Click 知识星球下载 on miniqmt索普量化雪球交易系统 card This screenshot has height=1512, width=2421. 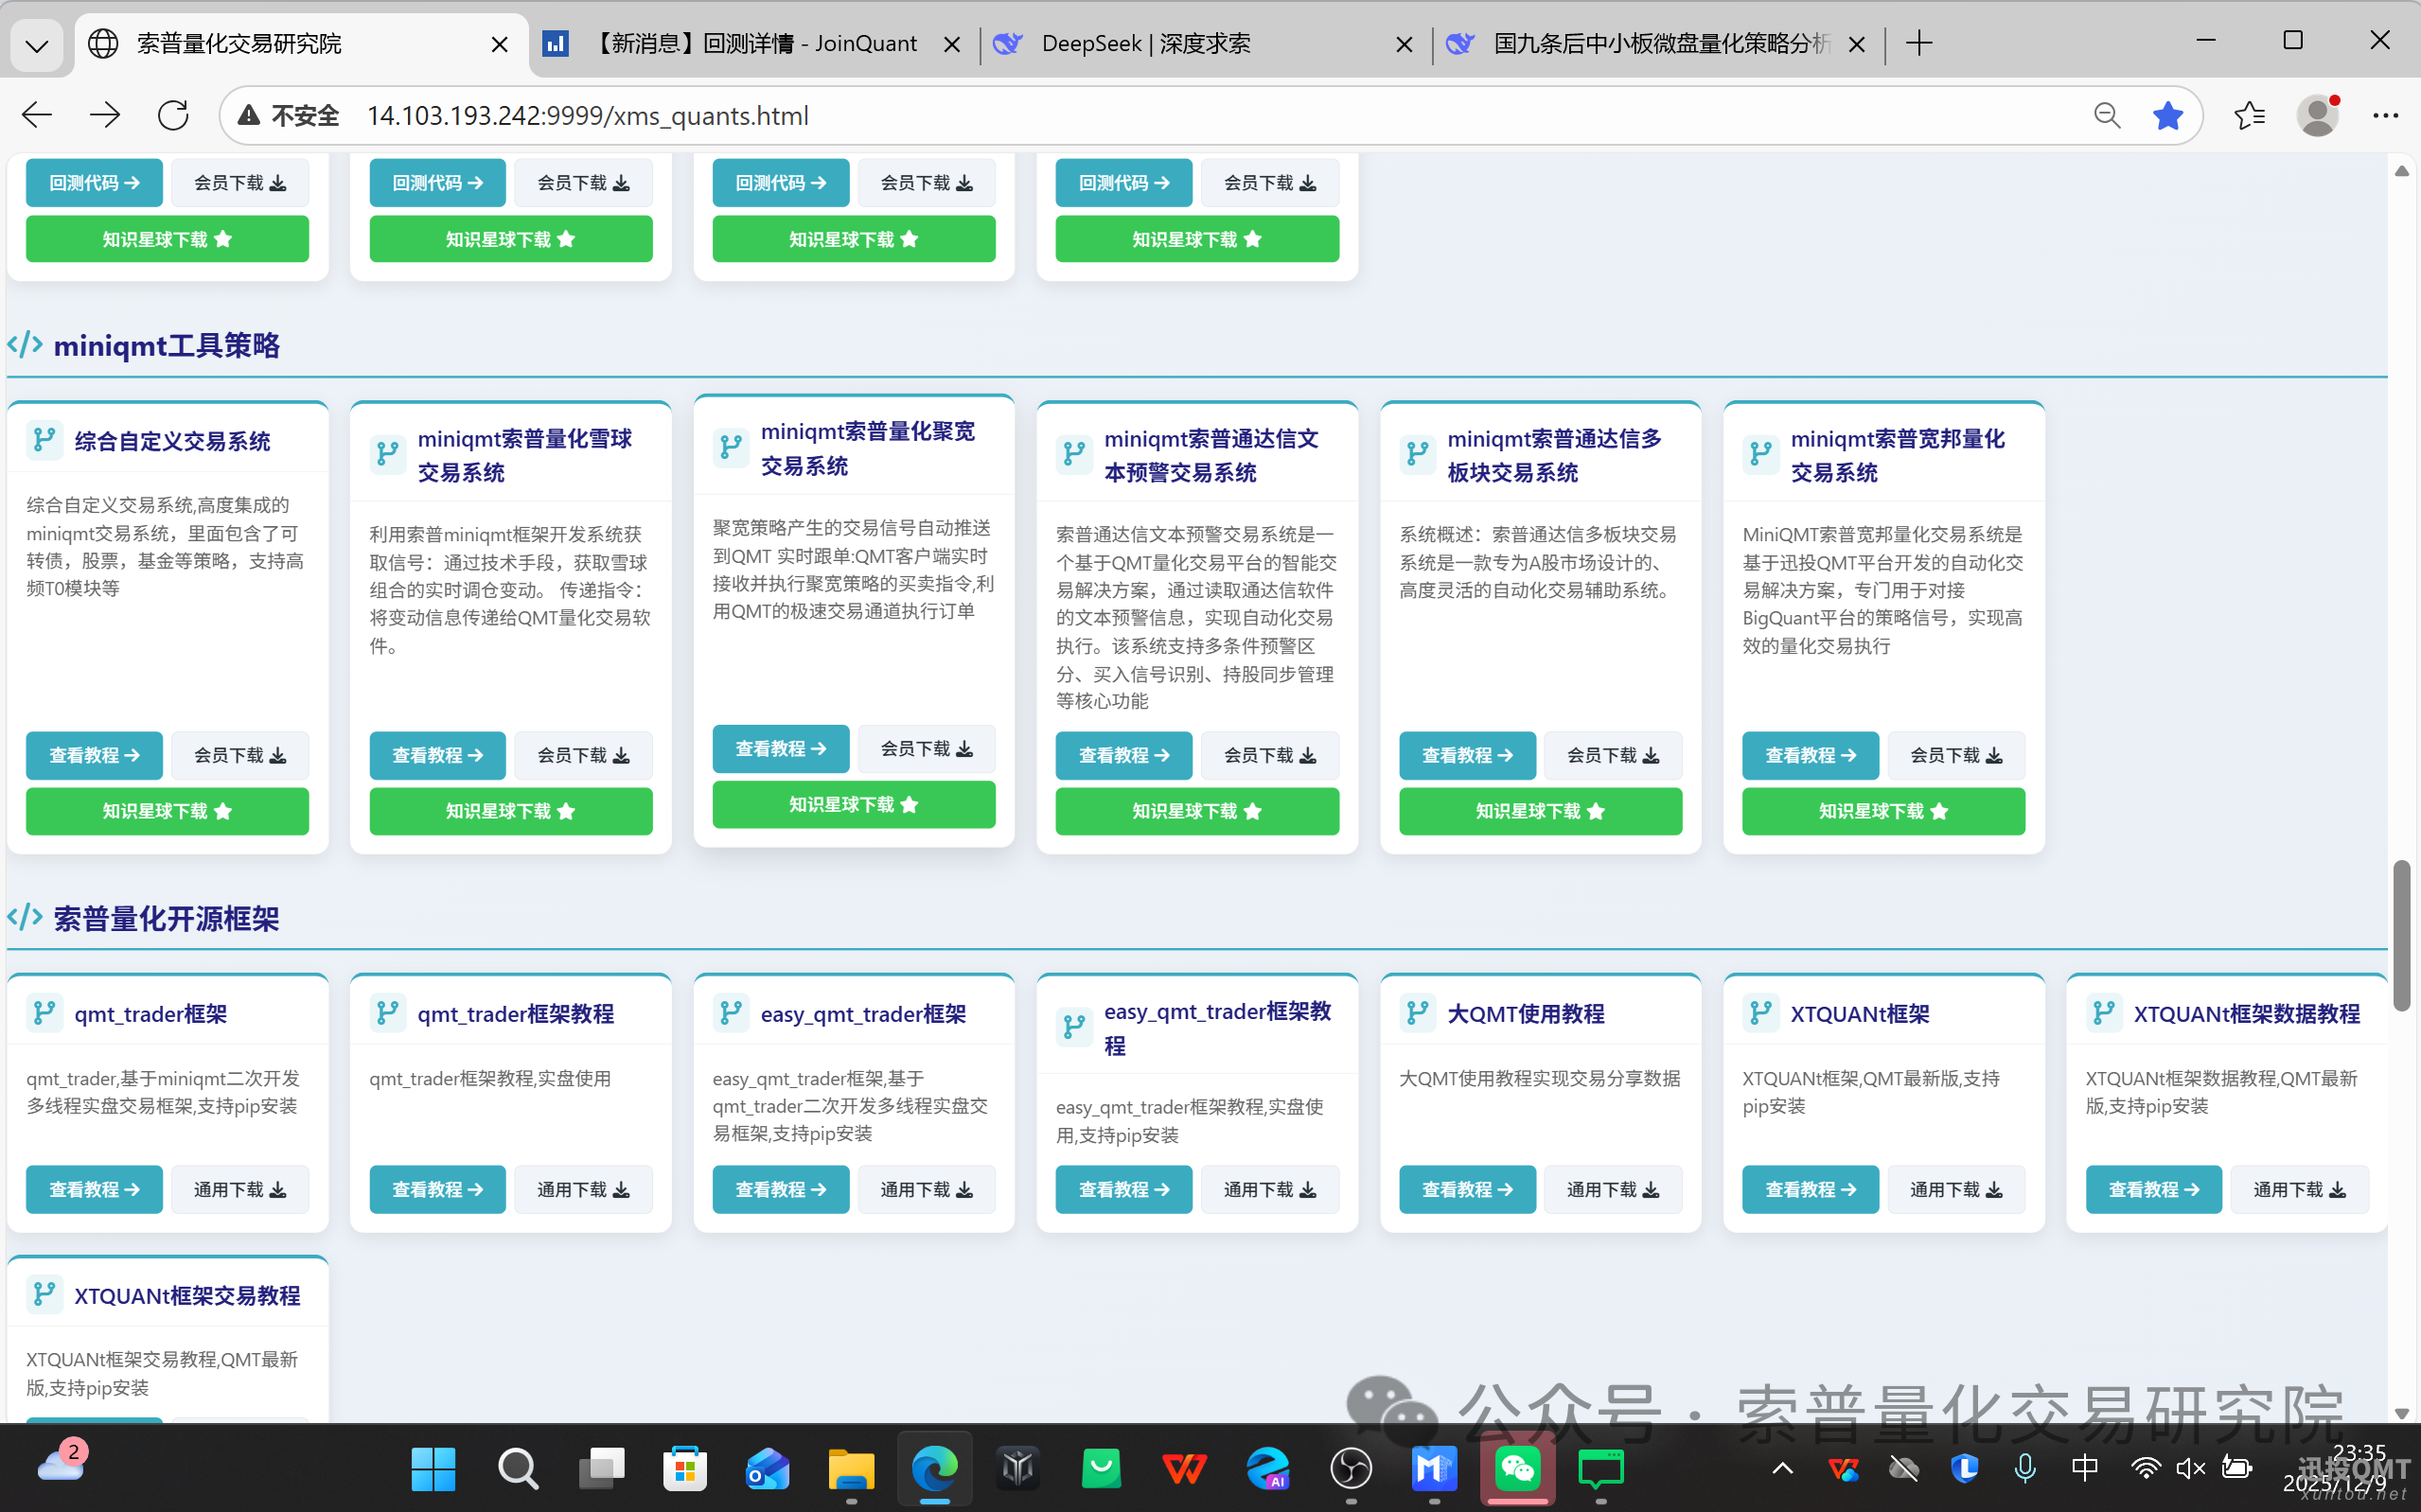(x=511, y=811)
